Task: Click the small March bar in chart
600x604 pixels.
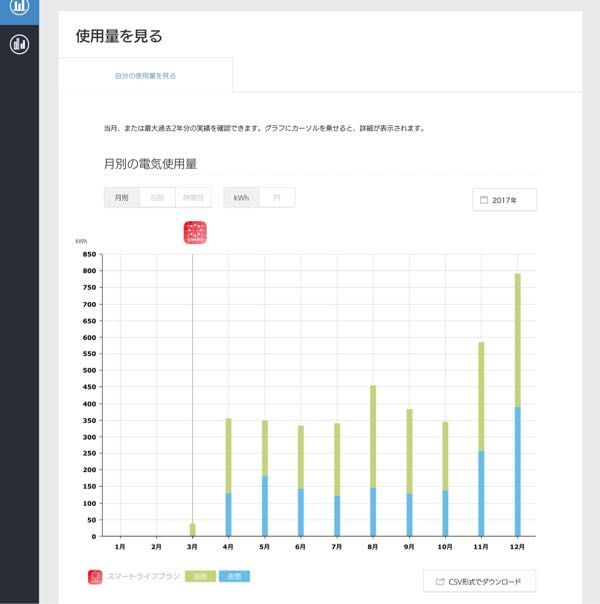Action: [193, 530]
